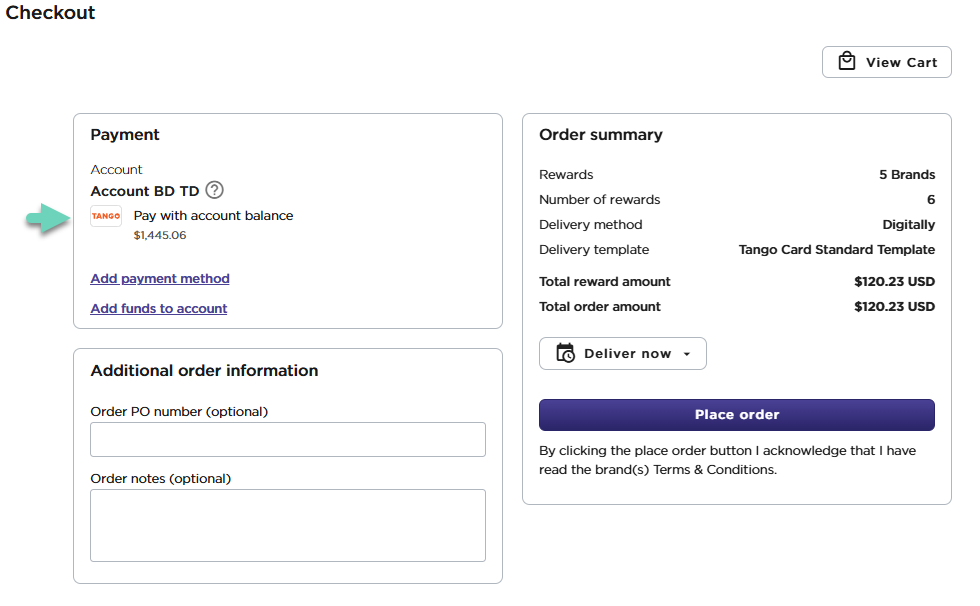Expand the Deliver now dropdown caret
980x606 pixels.
coord(687,354)
